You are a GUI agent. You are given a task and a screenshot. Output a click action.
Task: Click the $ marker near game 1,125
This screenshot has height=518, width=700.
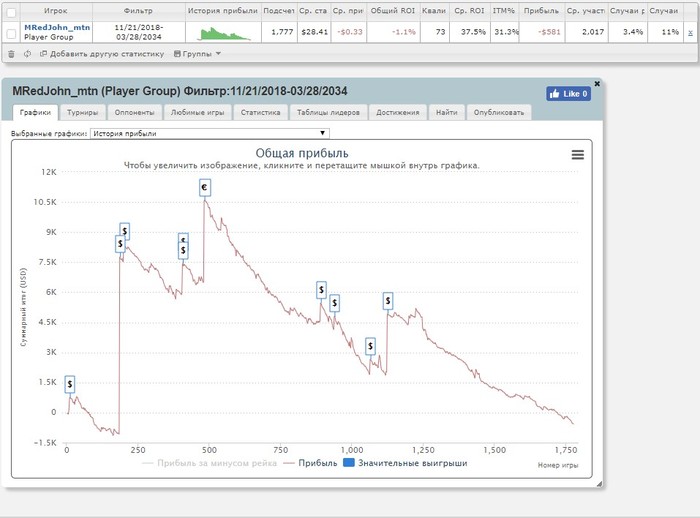click(388, 301)
